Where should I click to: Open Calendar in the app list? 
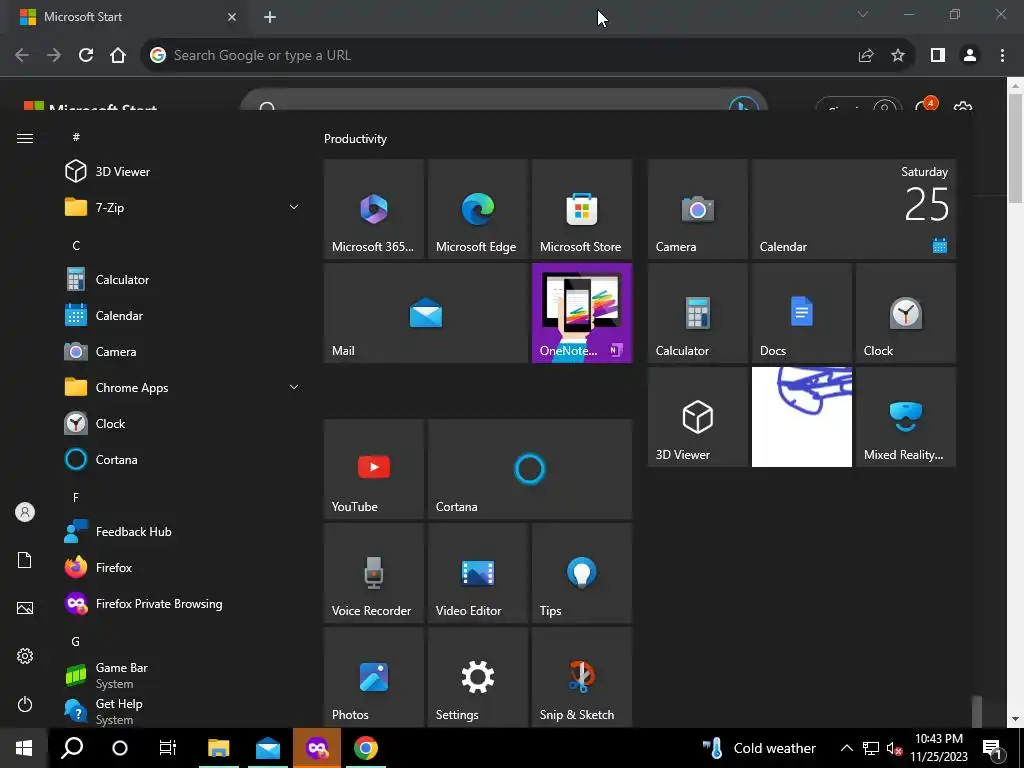click(x=183, y=315)
